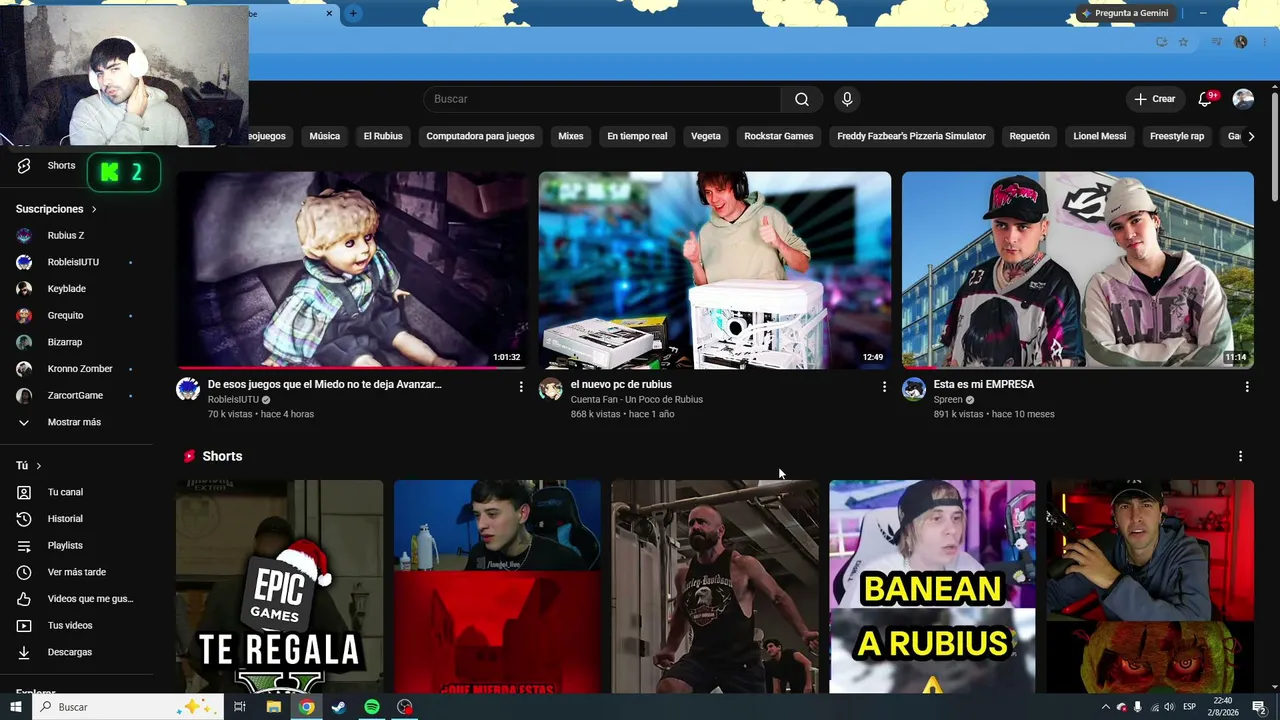The width and height of the screenshot is (1280, 720).
Task: Select the 'En tiempo real' chip
Action: (x=637, y=136)
